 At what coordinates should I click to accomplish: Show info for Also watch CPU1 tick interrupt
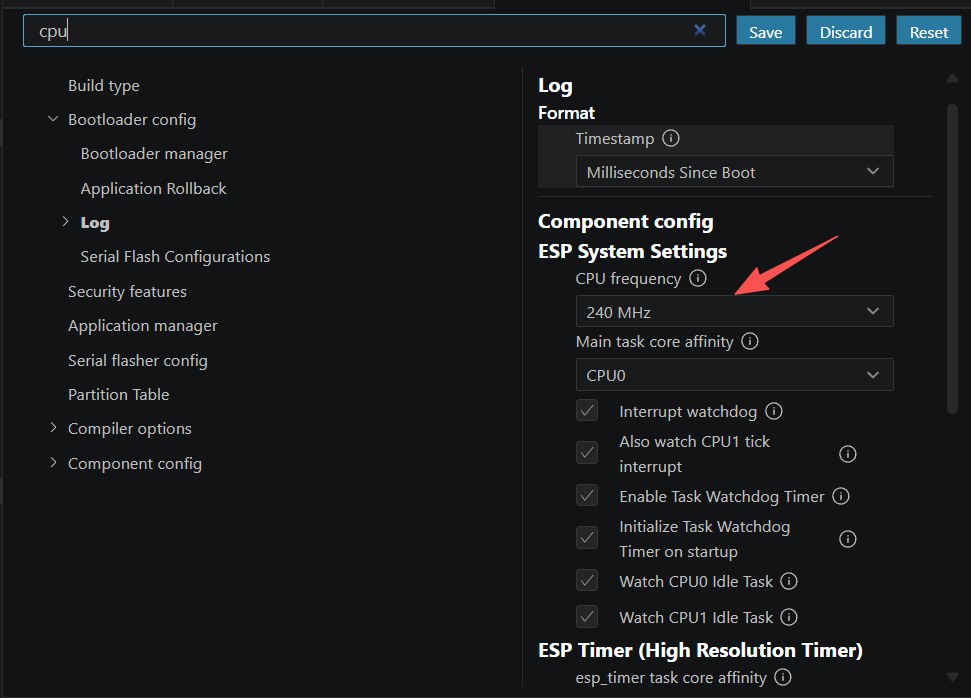(848, 454)
